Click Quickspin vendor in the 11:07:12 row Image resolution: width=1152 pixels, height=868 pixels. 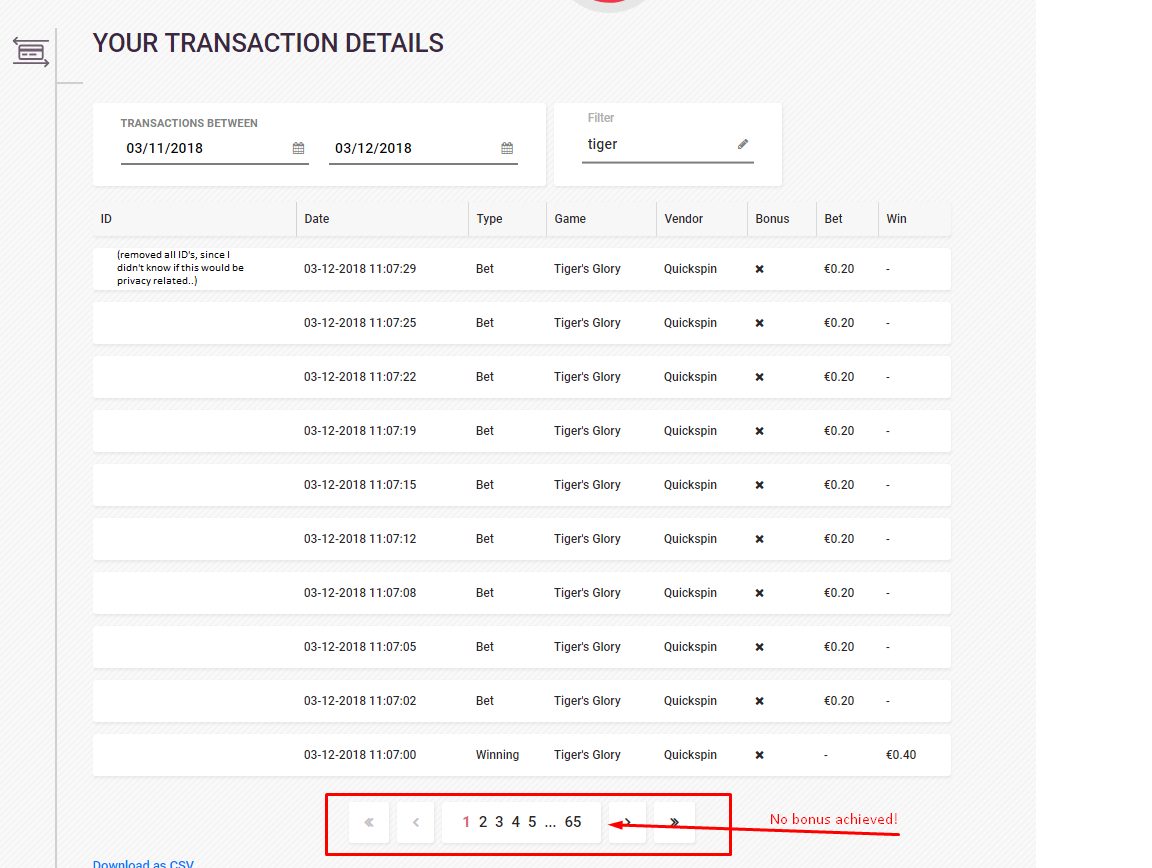[x=690, y=539]
